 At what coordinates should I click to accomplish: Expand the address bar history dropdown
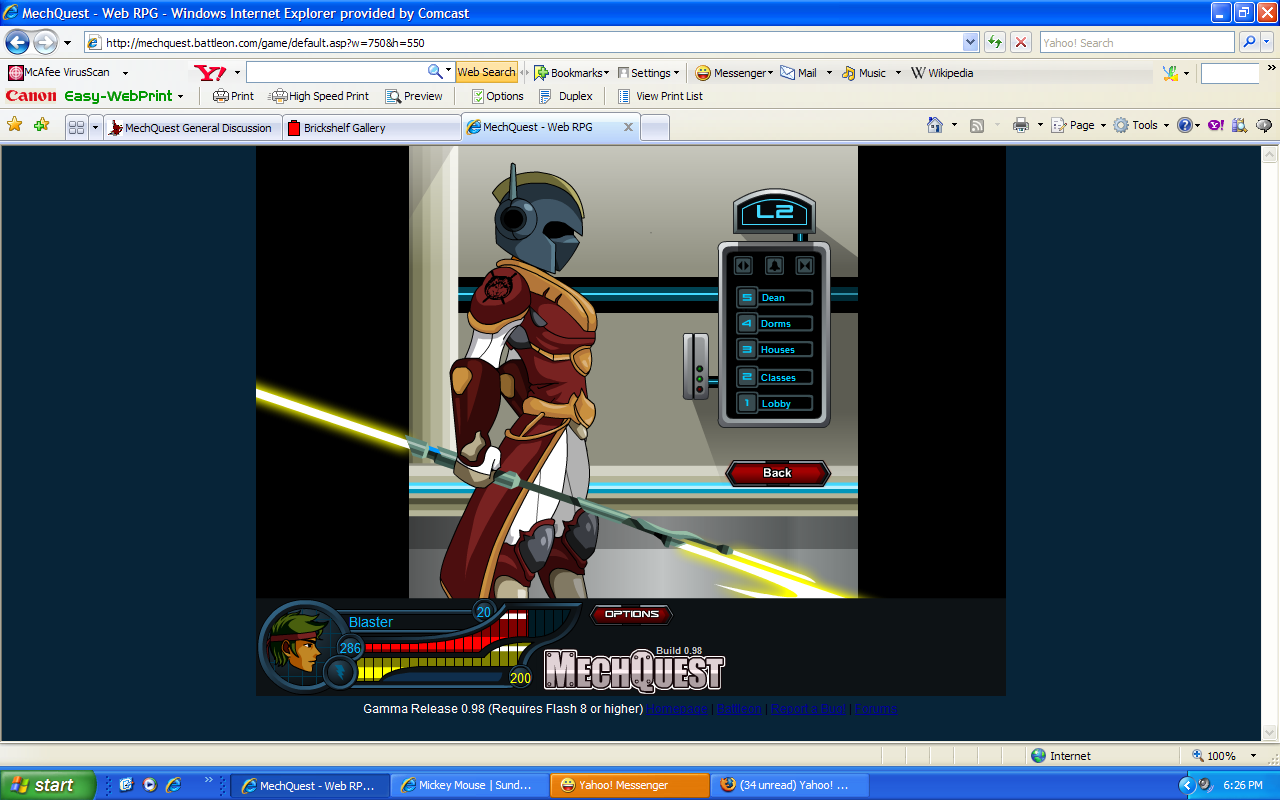[x=970, y=42]
